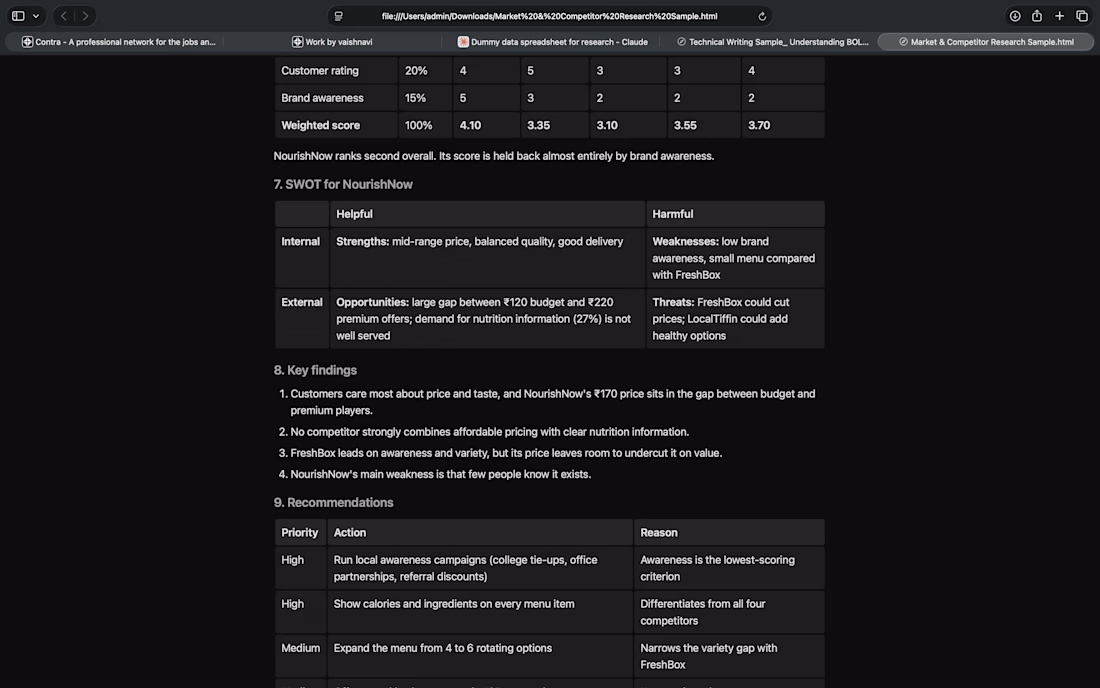
Task: Switch to the Contra professional network tab
Action: [118, 42]
